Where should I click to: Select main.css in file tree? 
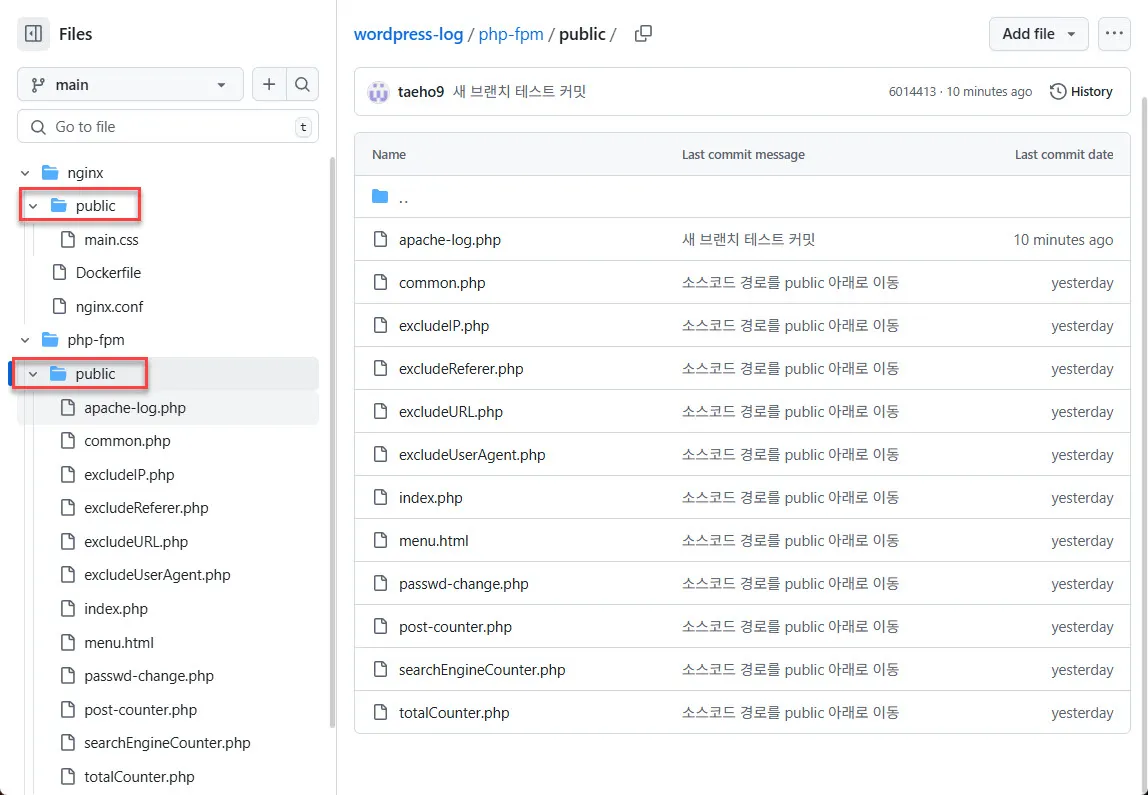point(111,240)
